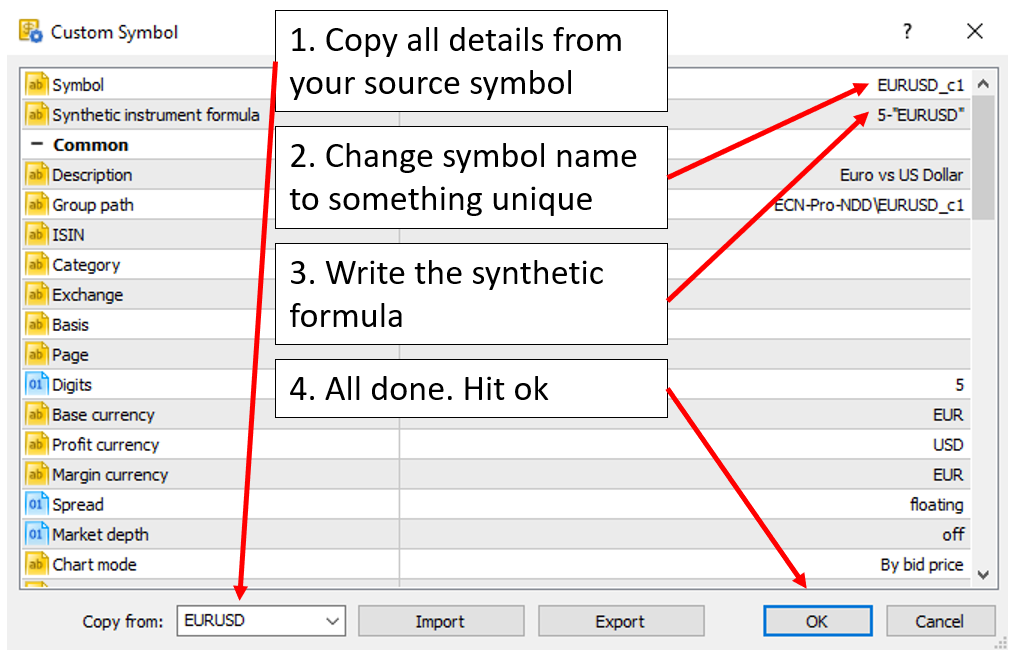Click the icon next to Exchange
Image resolution: width=1018 pixels, height=658 pixels.
tap(36, 294)
